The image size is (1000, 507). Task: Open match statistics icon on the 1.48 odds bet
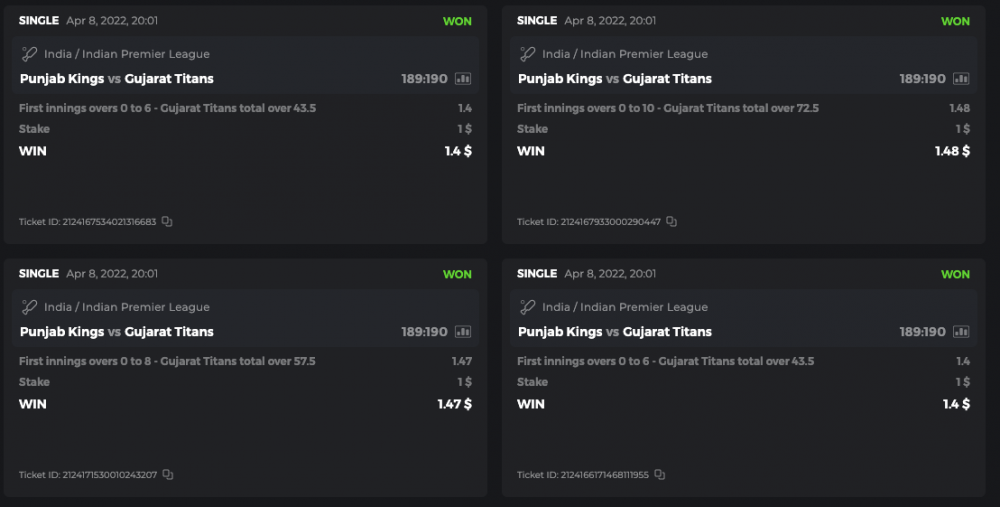click(961, 79)
